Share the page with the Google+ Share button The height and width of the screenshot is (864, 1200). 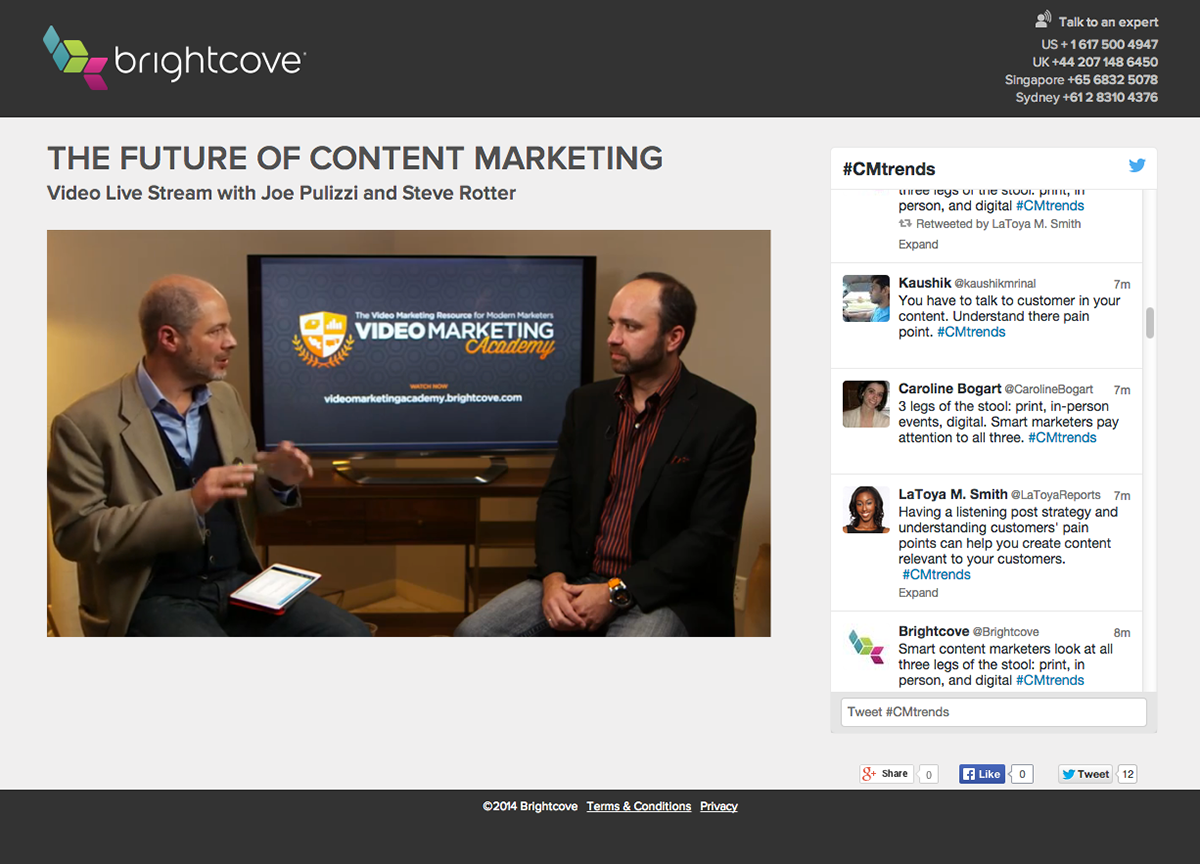pyautogui.click(x=886, y=774)
